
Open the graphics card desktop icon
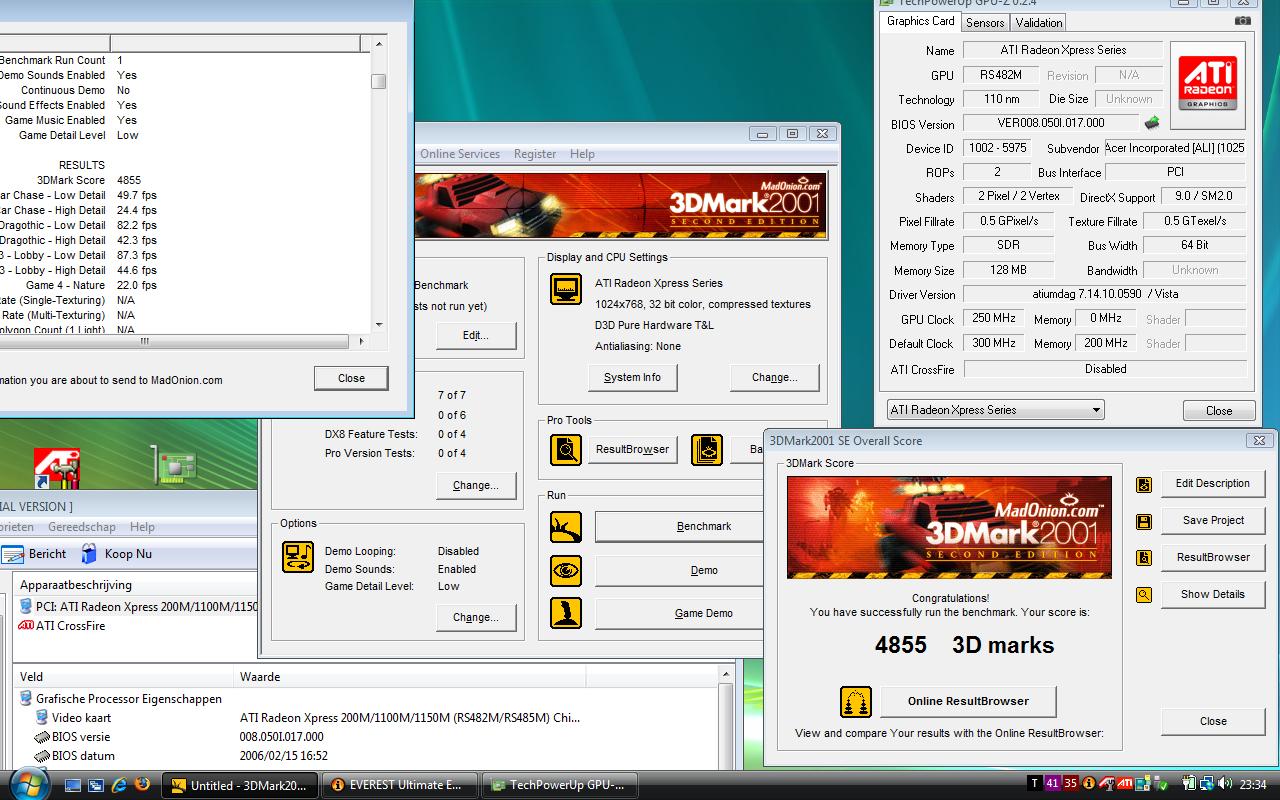175,465
